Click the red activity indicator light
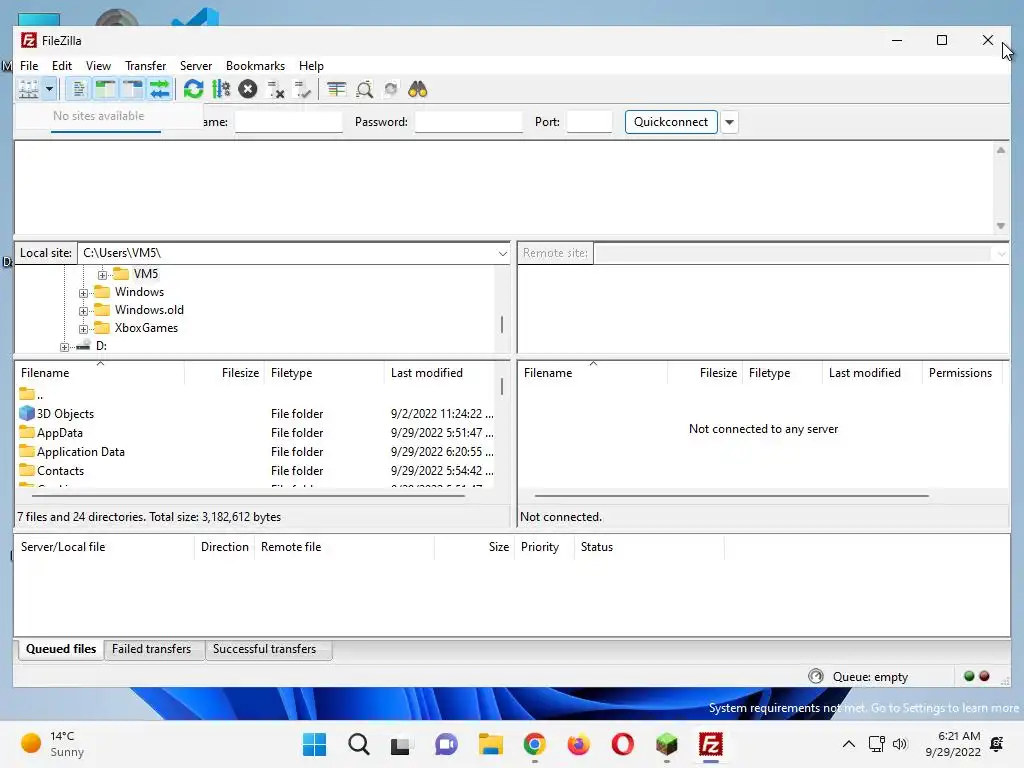 984,677
